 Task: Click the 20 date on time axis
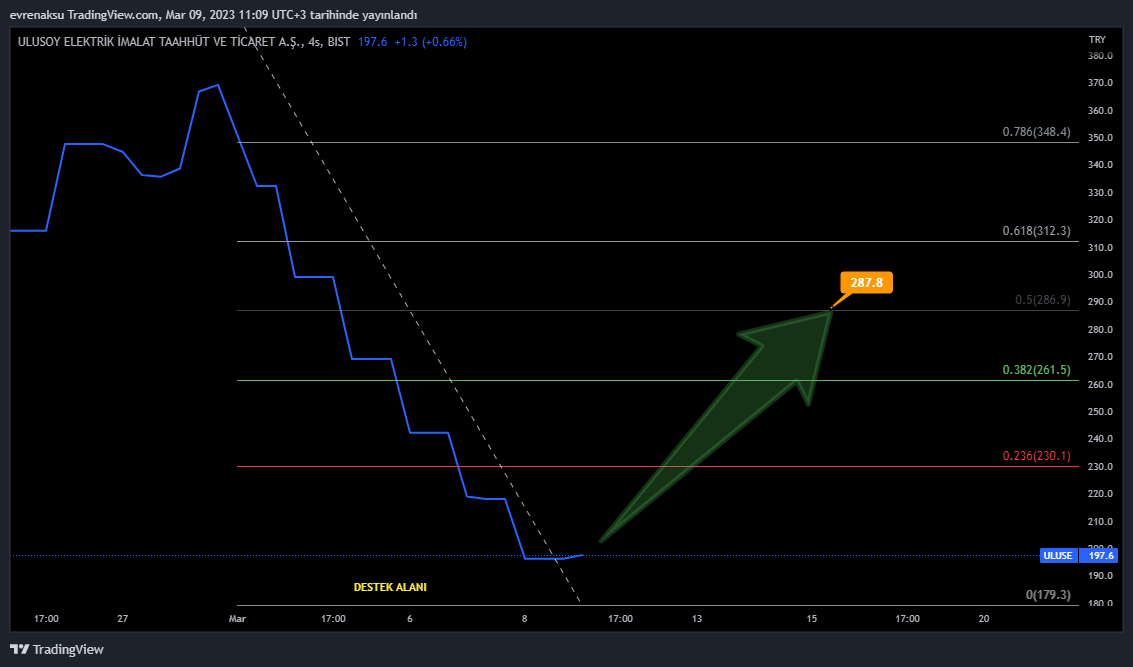983,619
